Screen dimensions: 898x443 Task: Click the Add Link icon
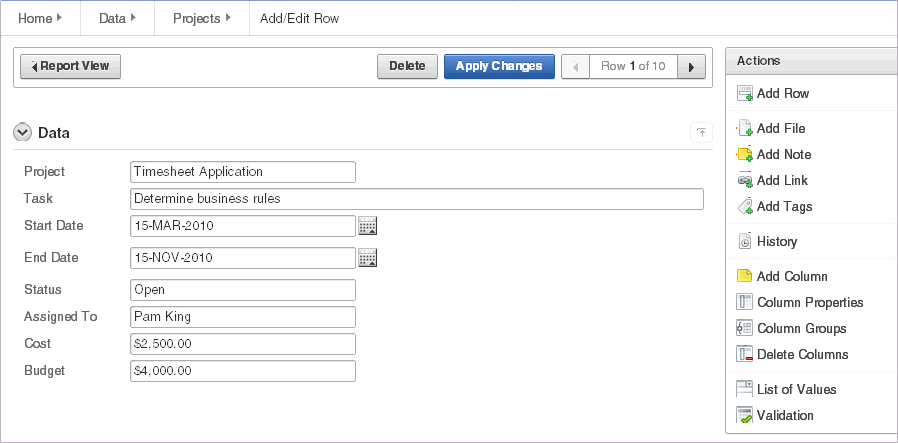coord(744,181)
